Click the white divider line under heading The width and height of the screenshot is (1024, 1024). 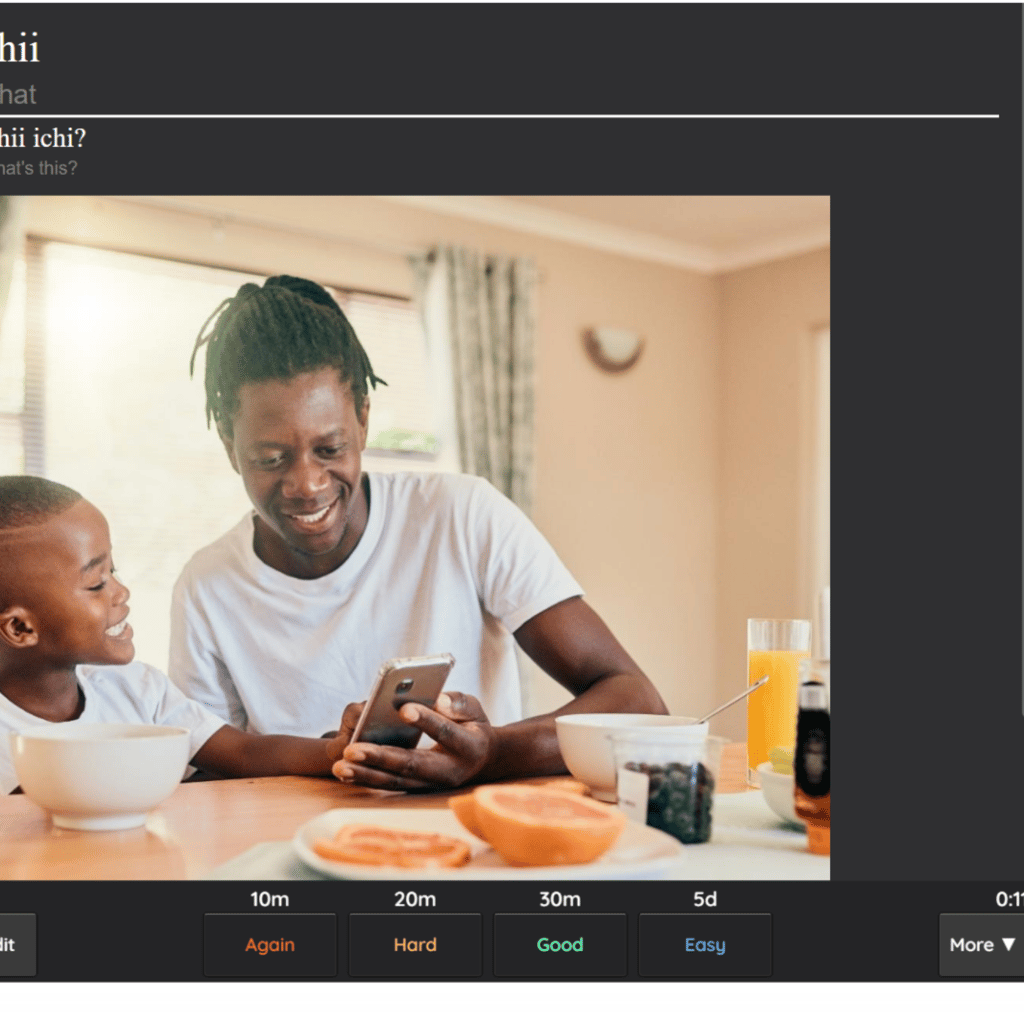(499, 116)
